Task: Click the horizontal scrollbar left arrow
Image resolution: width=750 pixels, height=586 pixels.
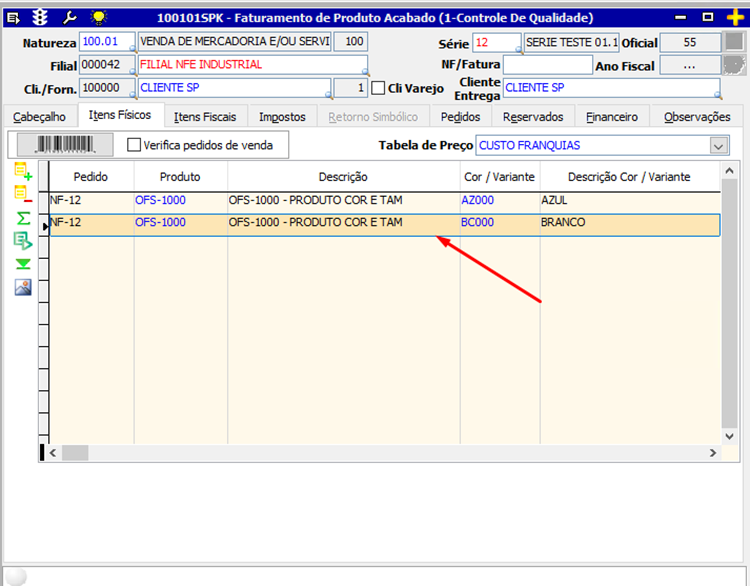Action: pos(53,453)
